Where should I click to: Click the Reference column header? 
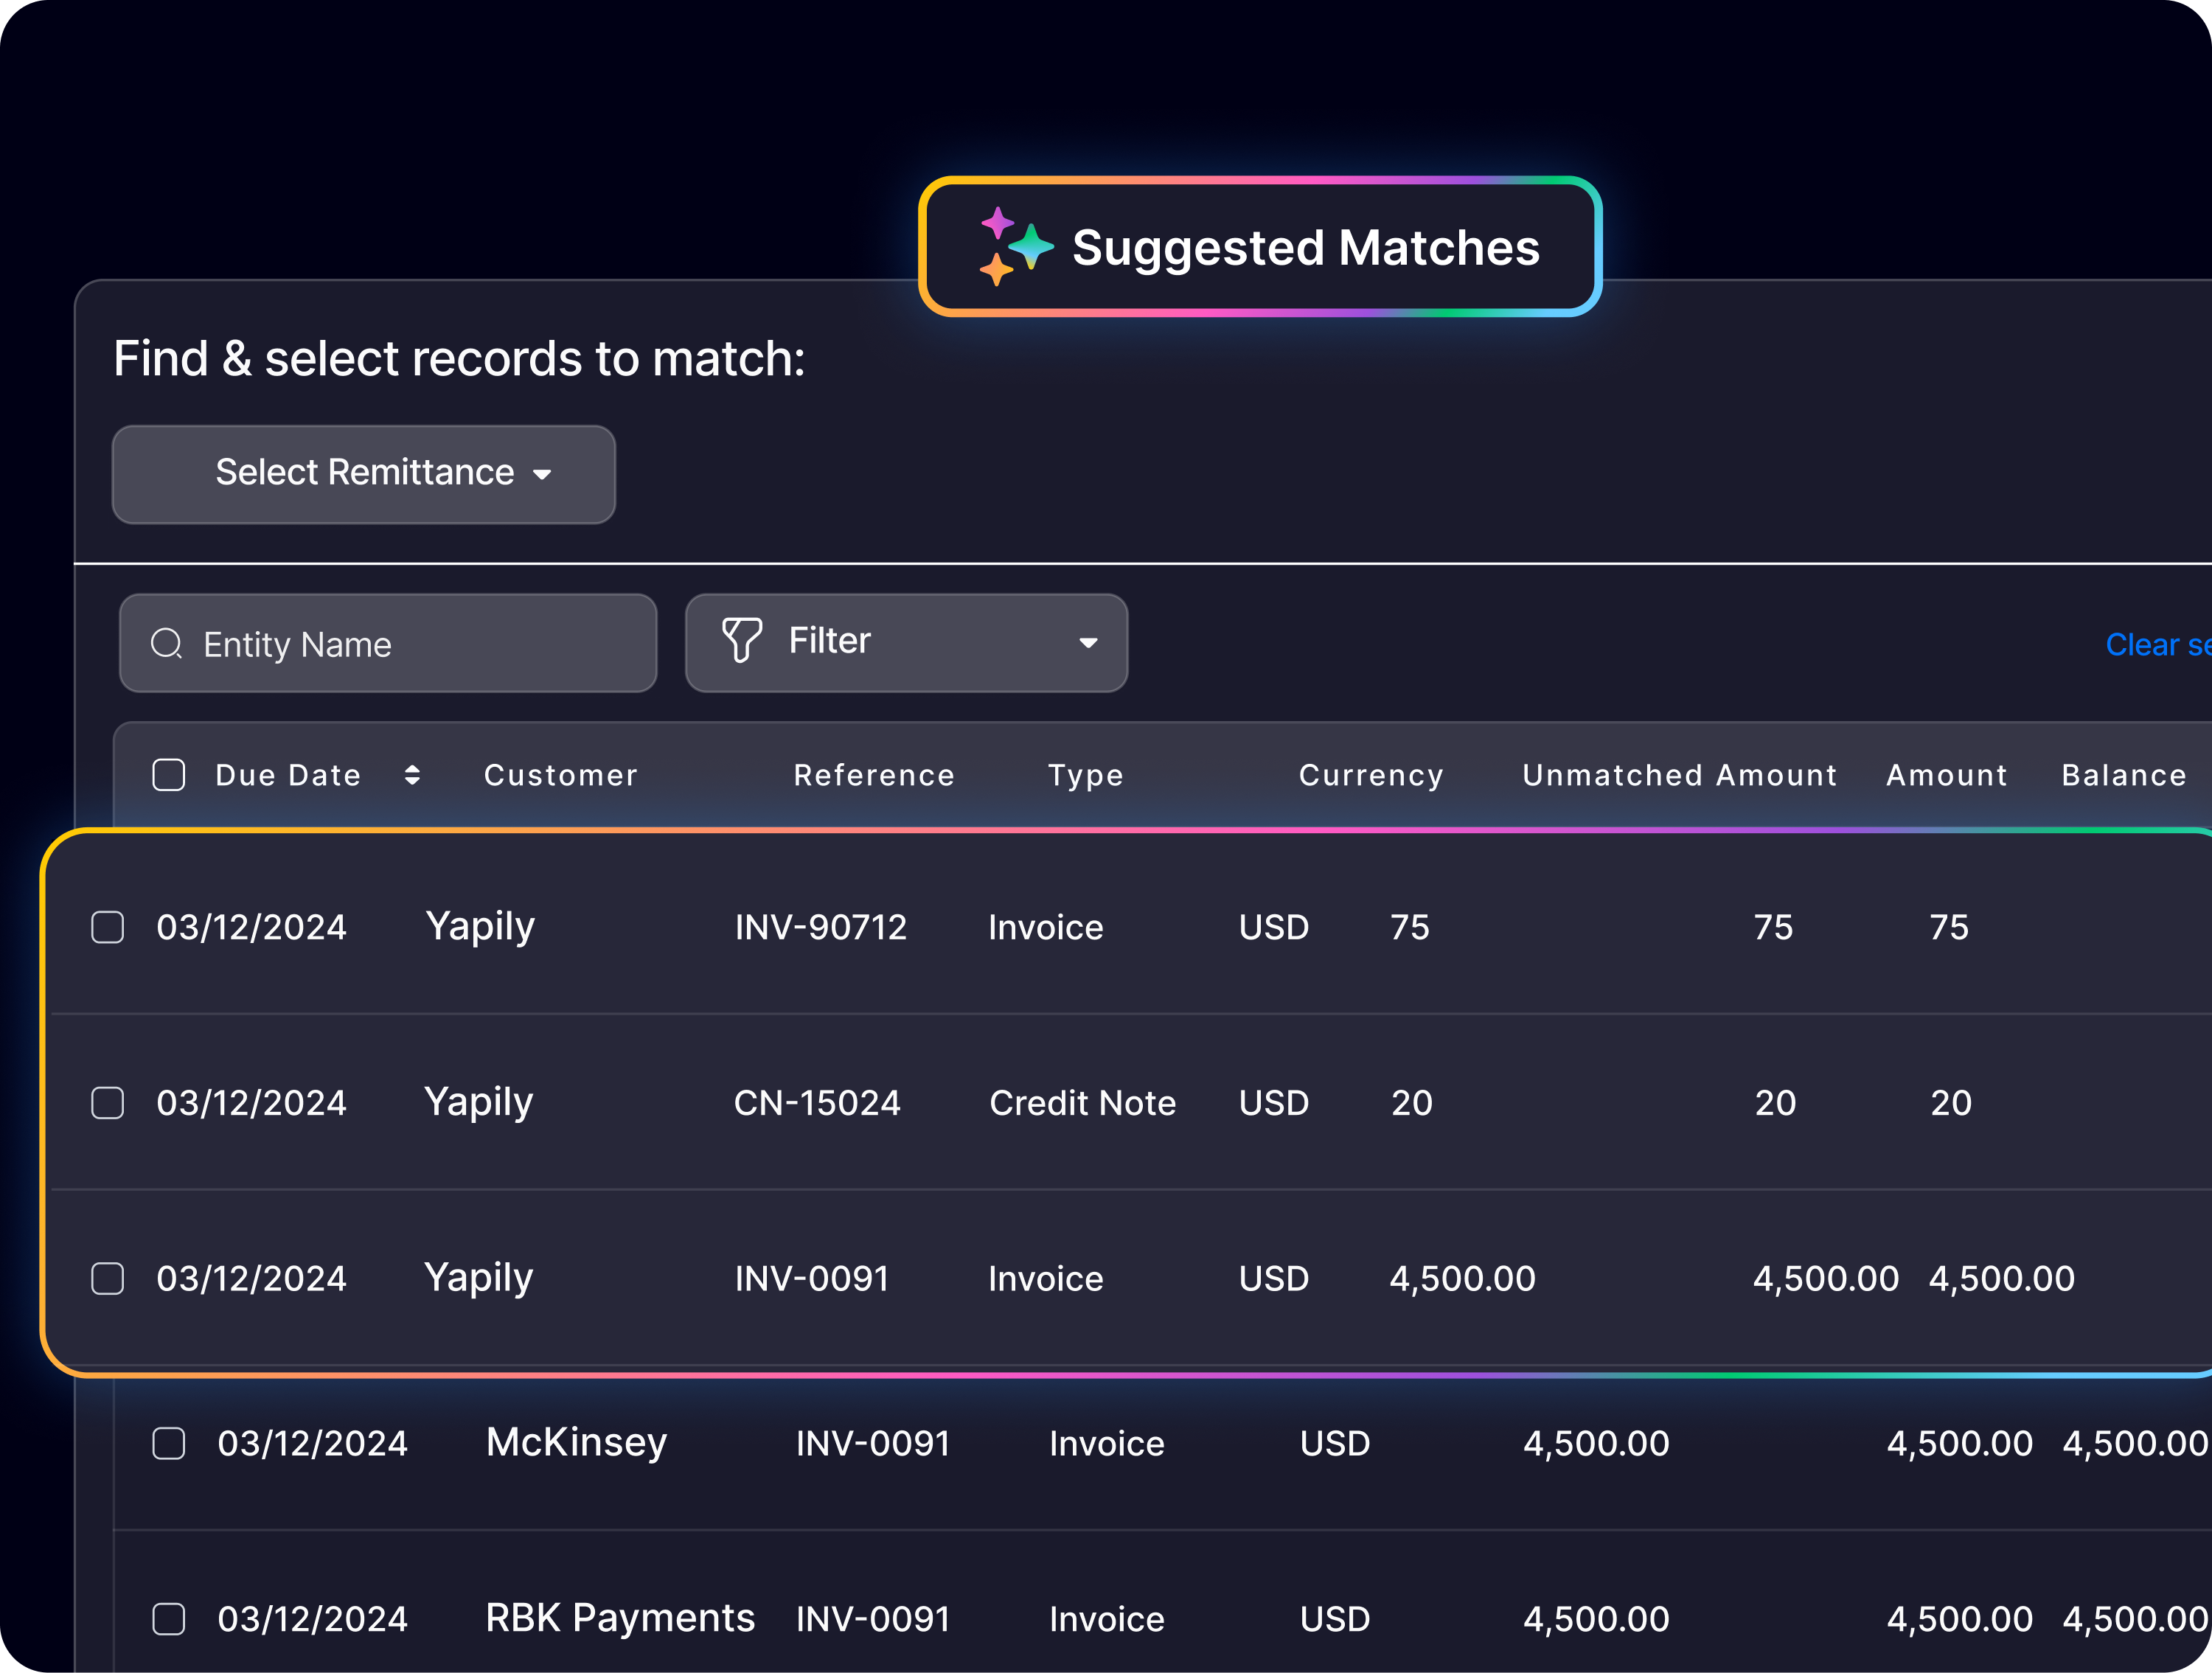point(874,775)
